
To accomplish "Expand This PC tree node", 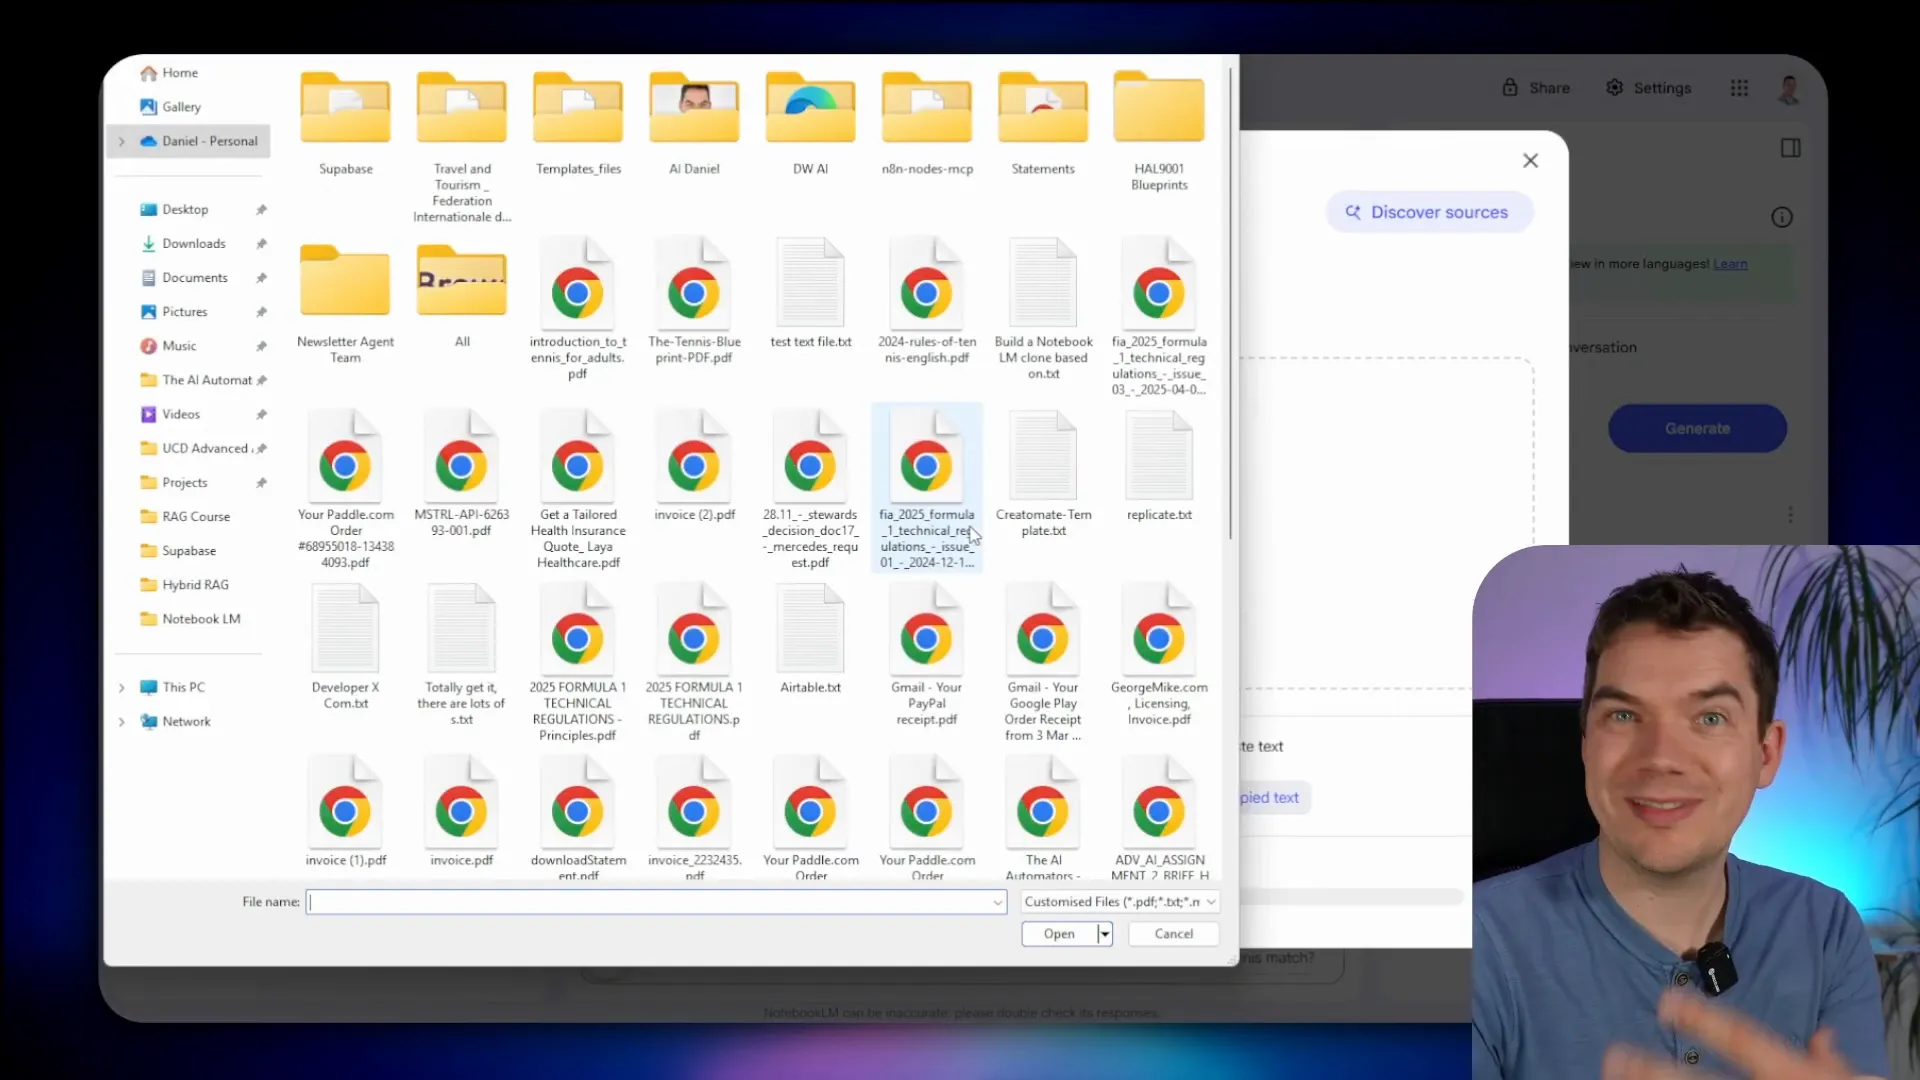I will [122, 687].
